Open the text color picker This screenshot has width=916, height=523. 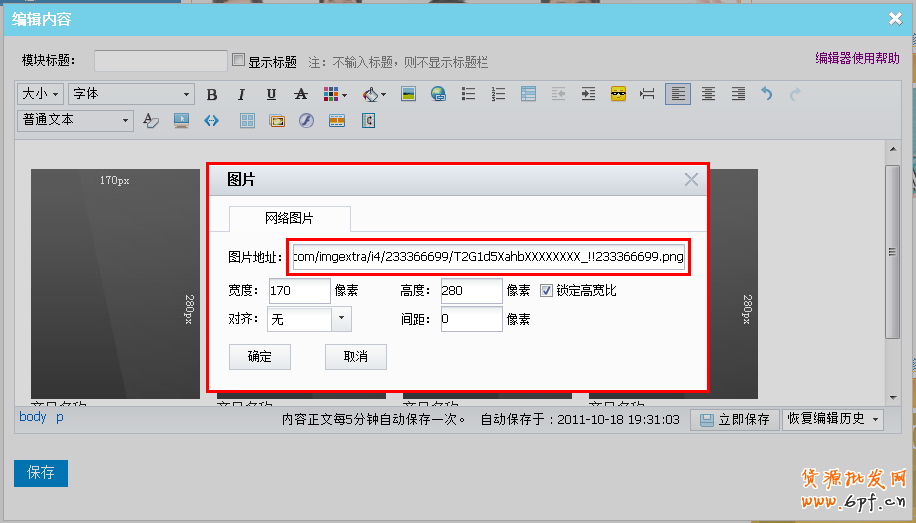334,95
